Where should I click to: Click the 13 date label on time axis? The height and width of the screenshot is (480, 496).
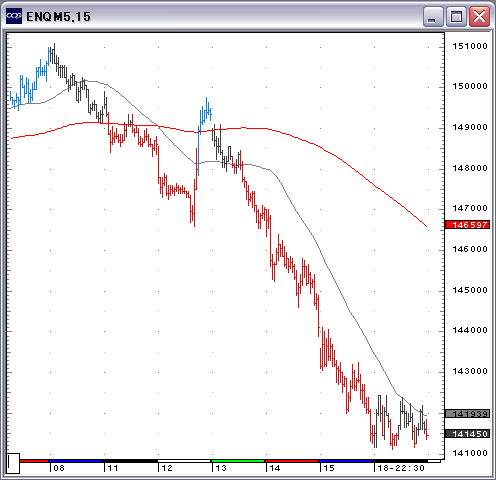(221, 468)
